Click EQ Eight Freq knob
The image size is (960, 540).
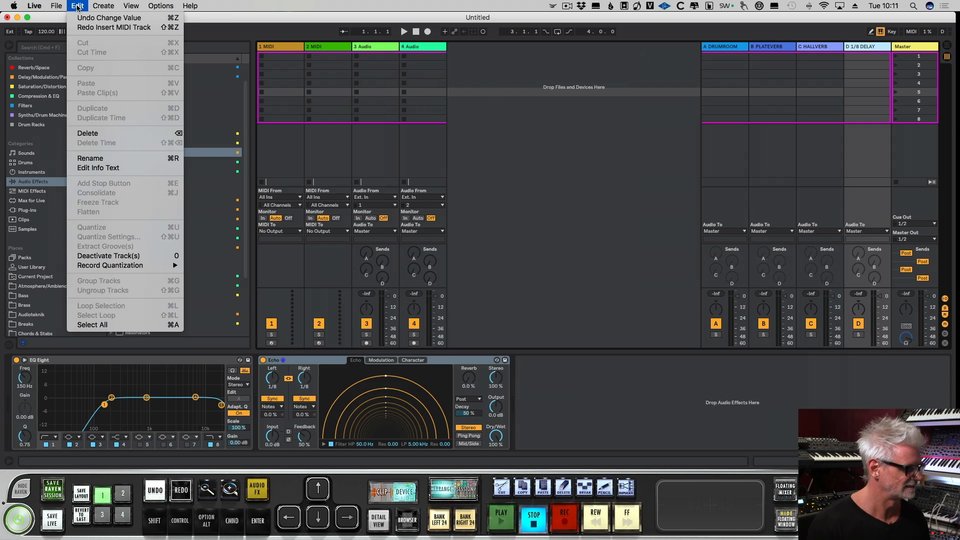[24, 377]
